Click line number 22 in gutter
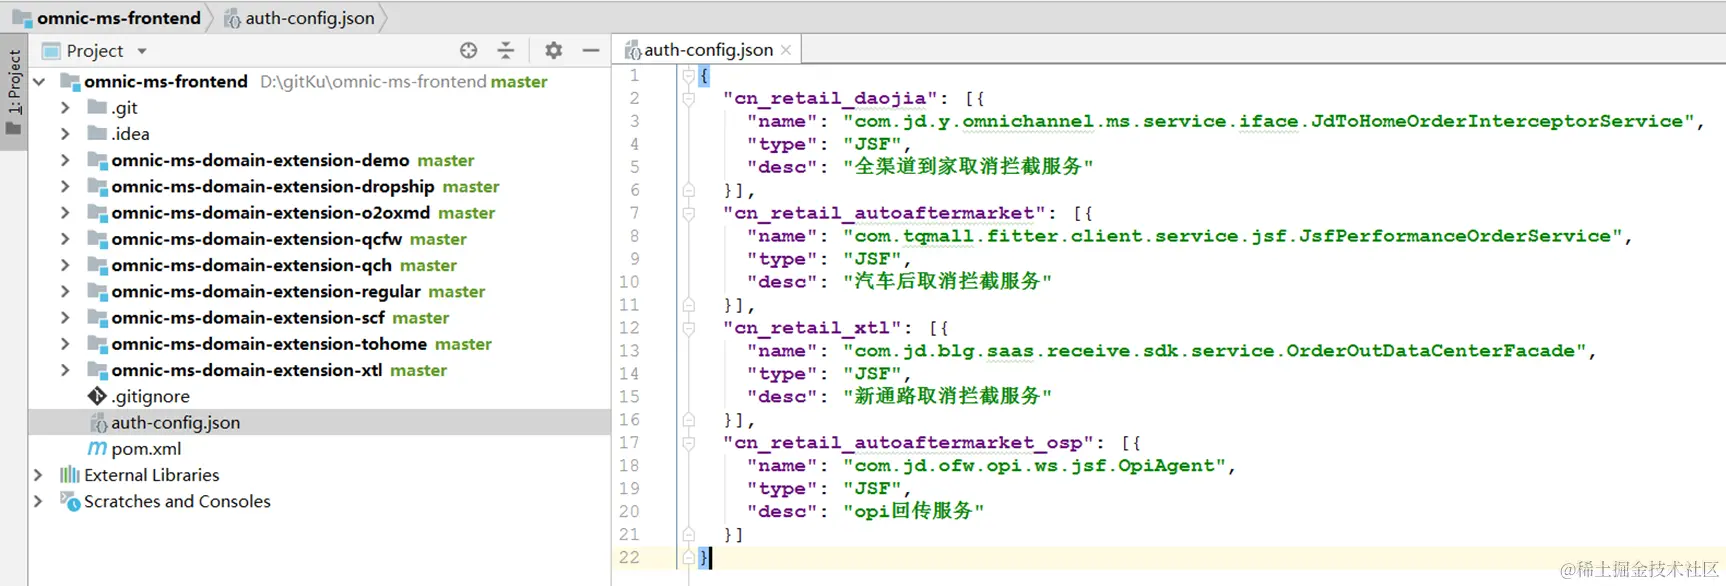 [629, 558]
